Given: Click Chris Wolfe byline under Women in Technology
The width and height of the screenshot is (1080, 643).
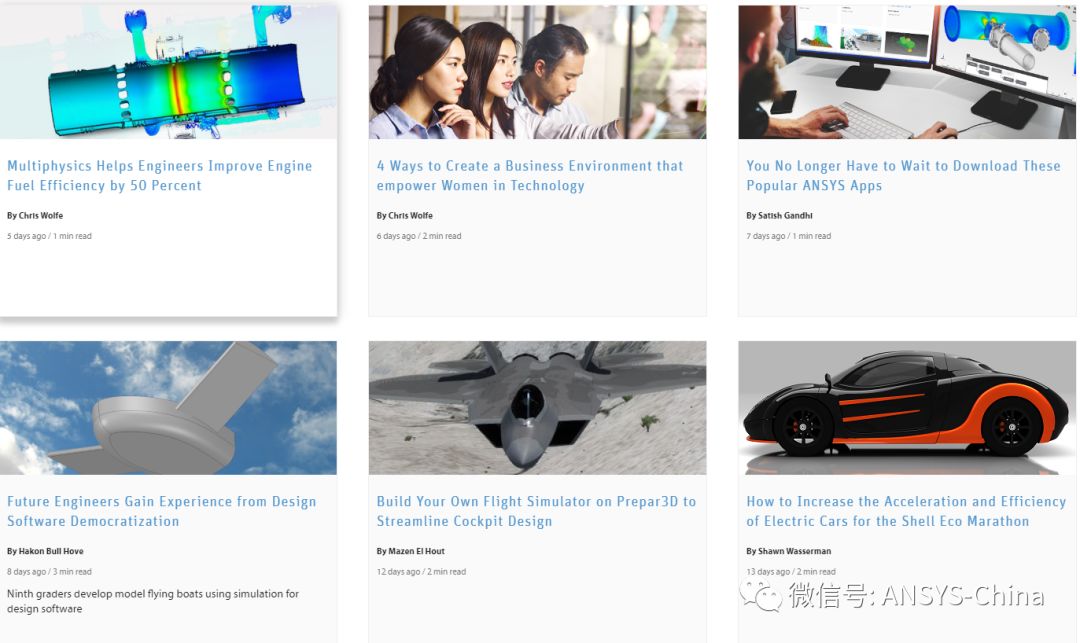Looking at the screenshot, I should (404, 215).
